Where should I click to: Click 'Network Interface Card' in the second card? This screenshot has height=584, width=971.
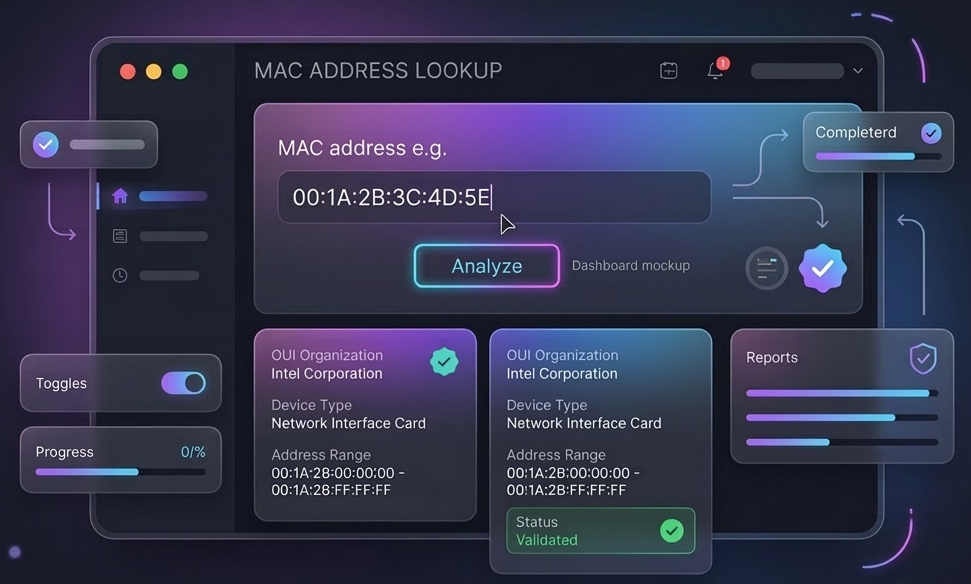tap(584, 423)
